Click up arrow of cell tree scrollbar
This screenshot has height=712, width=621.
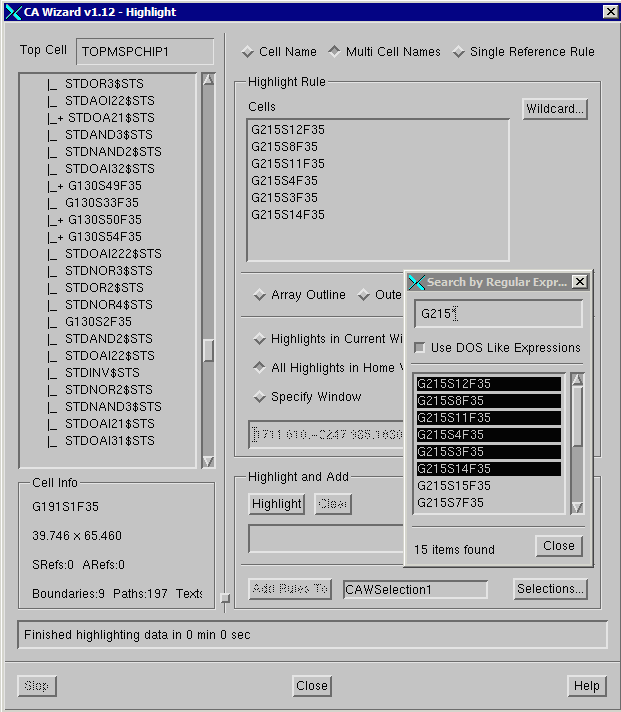[x=208, y=80]
